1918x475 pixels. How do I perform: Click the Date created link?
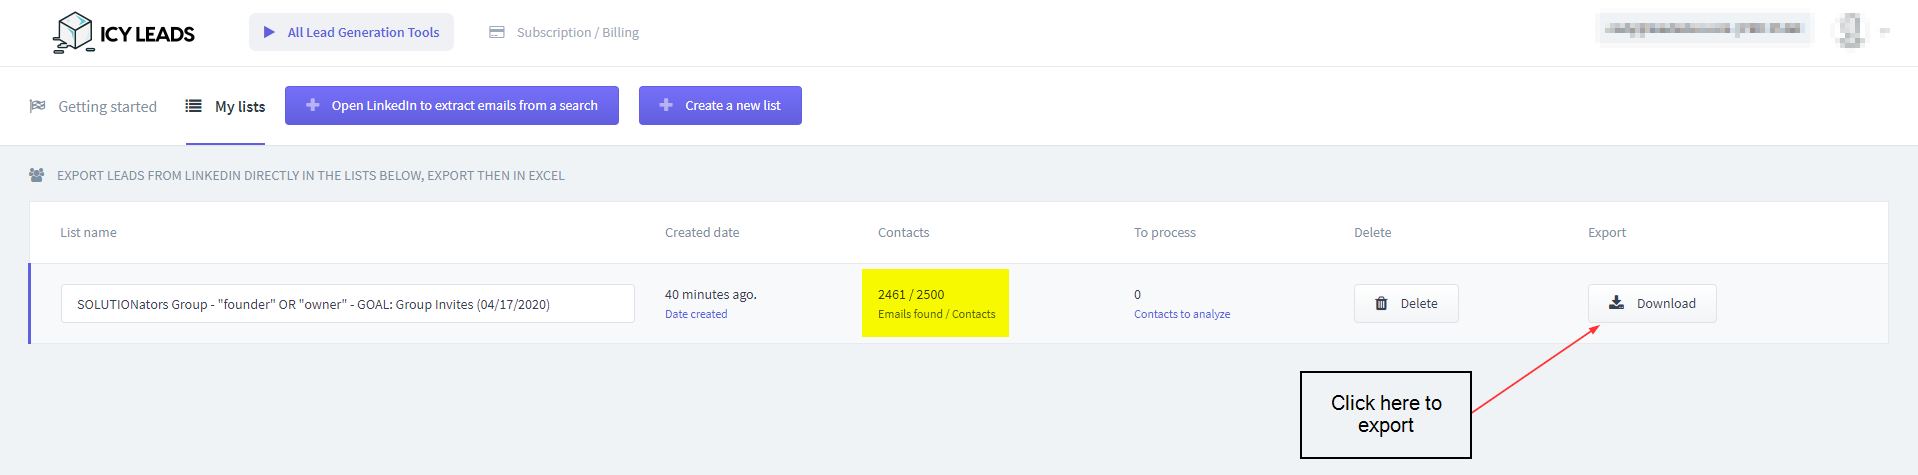pos(696,314)
